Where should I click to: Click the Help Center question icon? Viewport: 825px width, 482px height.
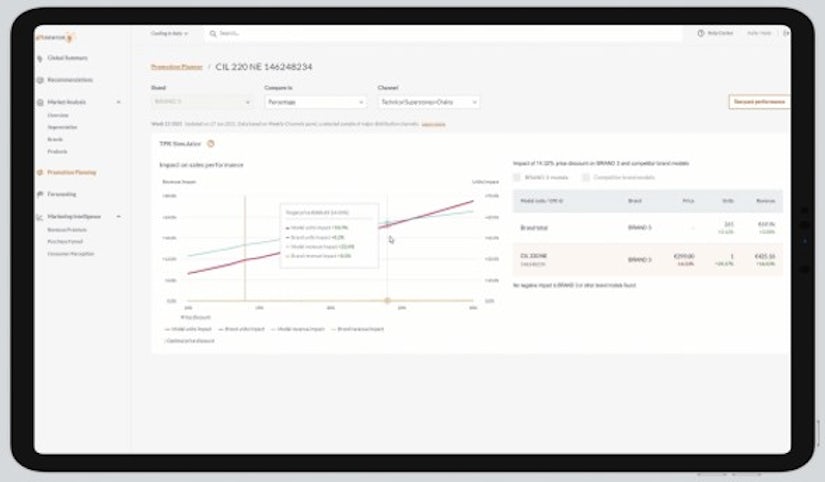point(701,33)
